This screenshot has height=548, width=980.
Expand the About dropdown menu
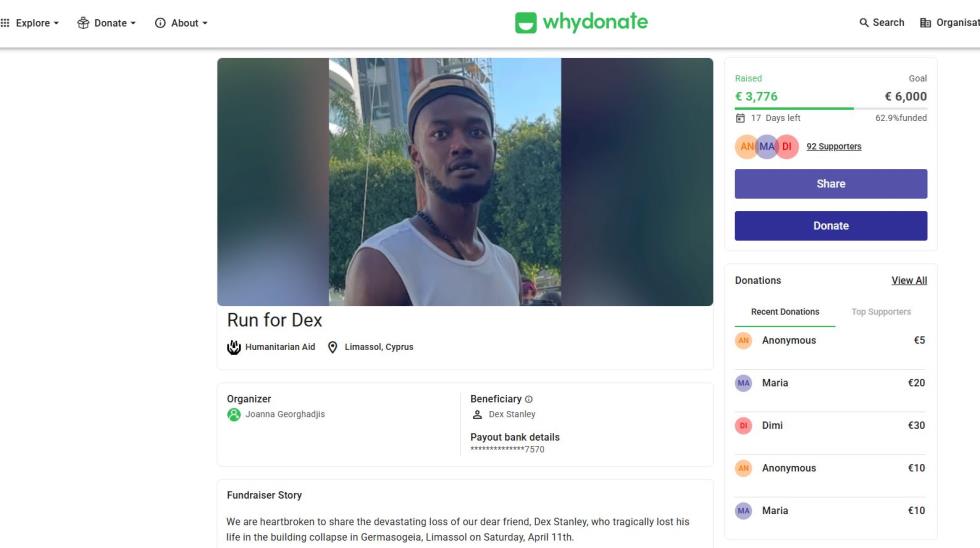tap(181, 23)
